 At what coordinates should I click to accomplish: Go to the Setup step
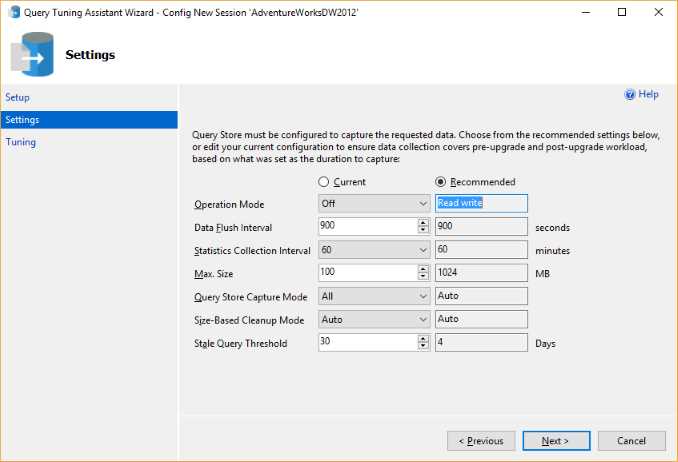17,97
